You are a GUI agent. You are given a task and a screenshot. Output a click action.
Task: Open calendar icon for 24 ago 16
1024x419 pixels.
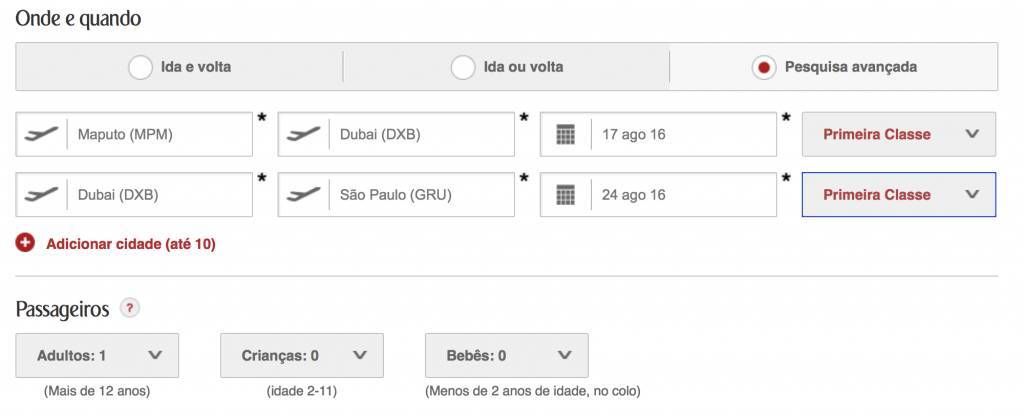click(566, 195)
